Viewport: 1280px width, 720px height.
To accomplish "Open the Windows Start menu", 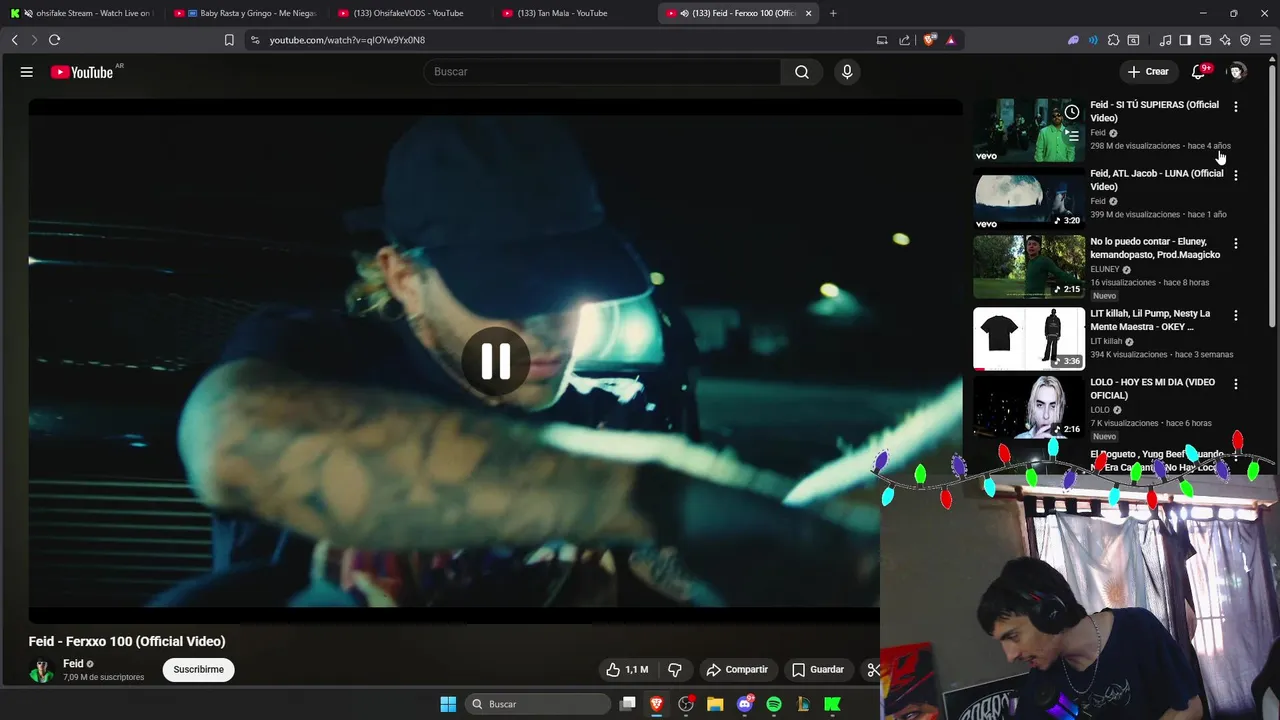I will coord(448,704).
